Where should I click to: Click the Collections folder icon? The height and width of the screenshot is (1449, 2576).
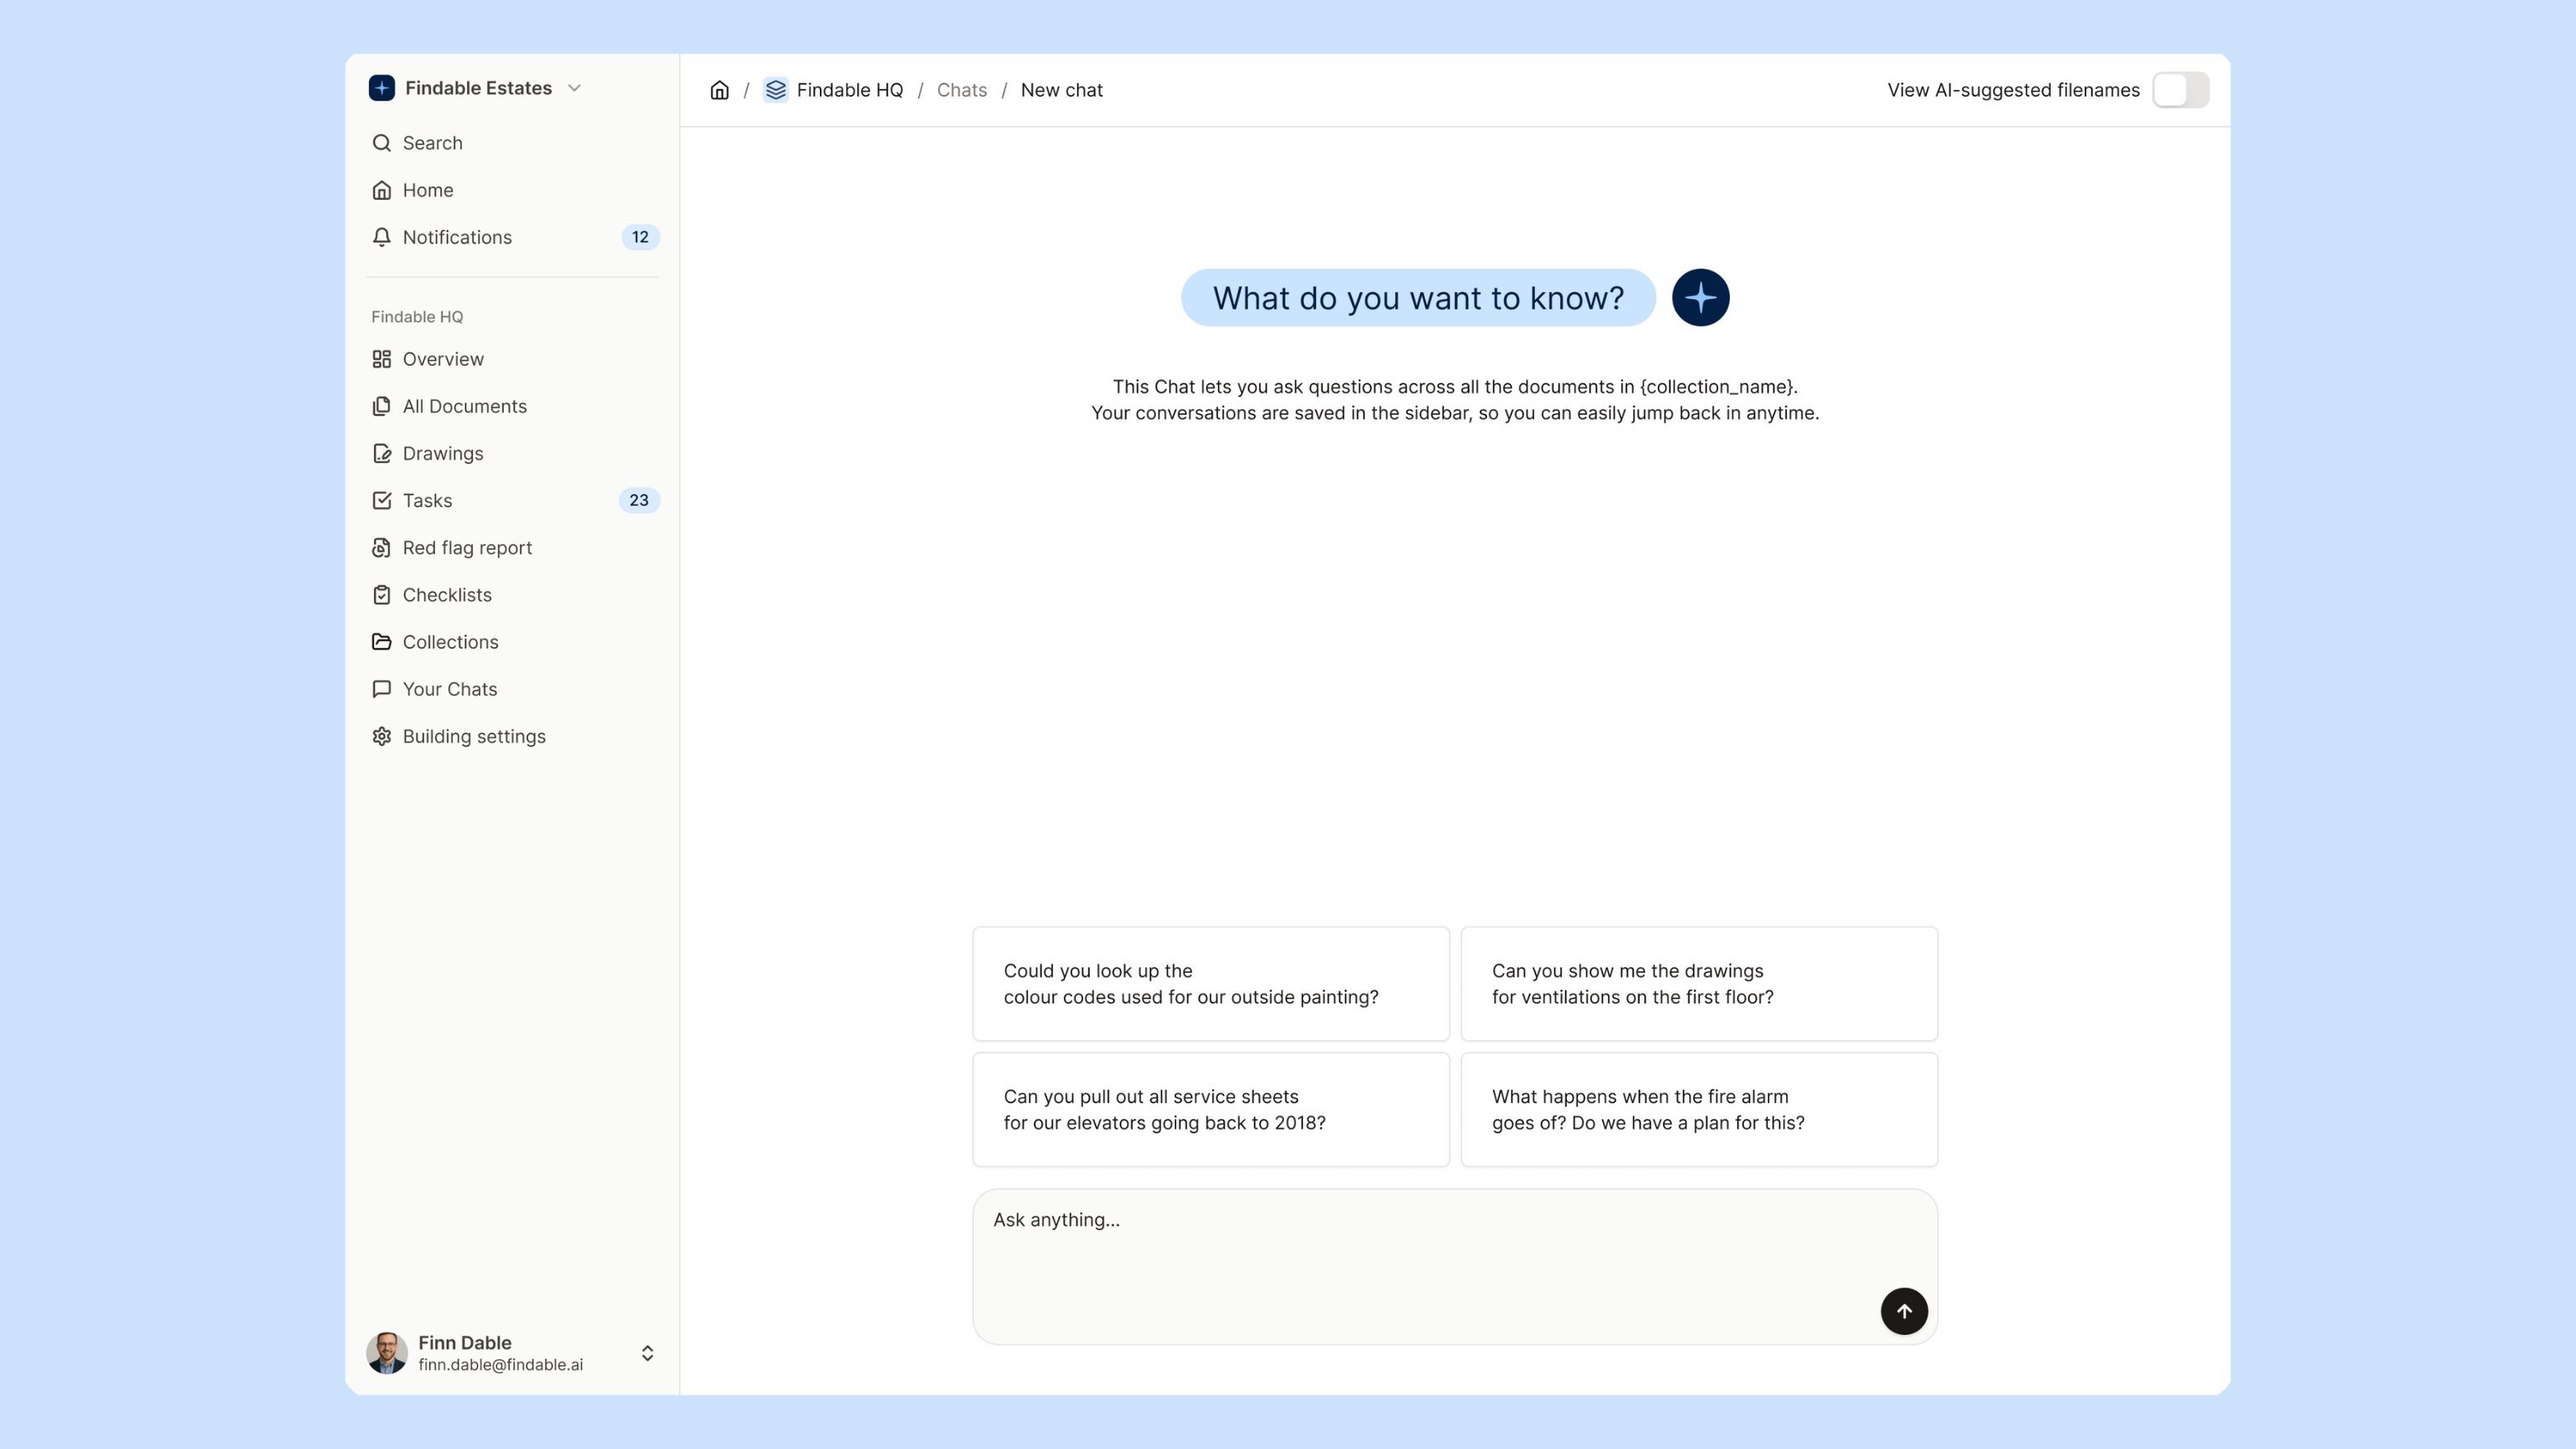click(381, 641)
